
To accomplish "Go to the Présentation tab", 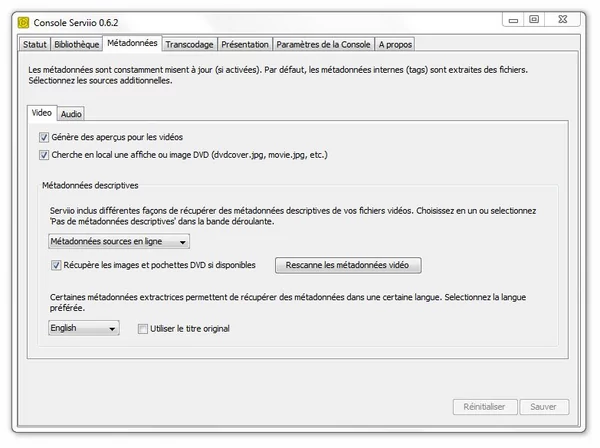I will (x=245, y=44).
